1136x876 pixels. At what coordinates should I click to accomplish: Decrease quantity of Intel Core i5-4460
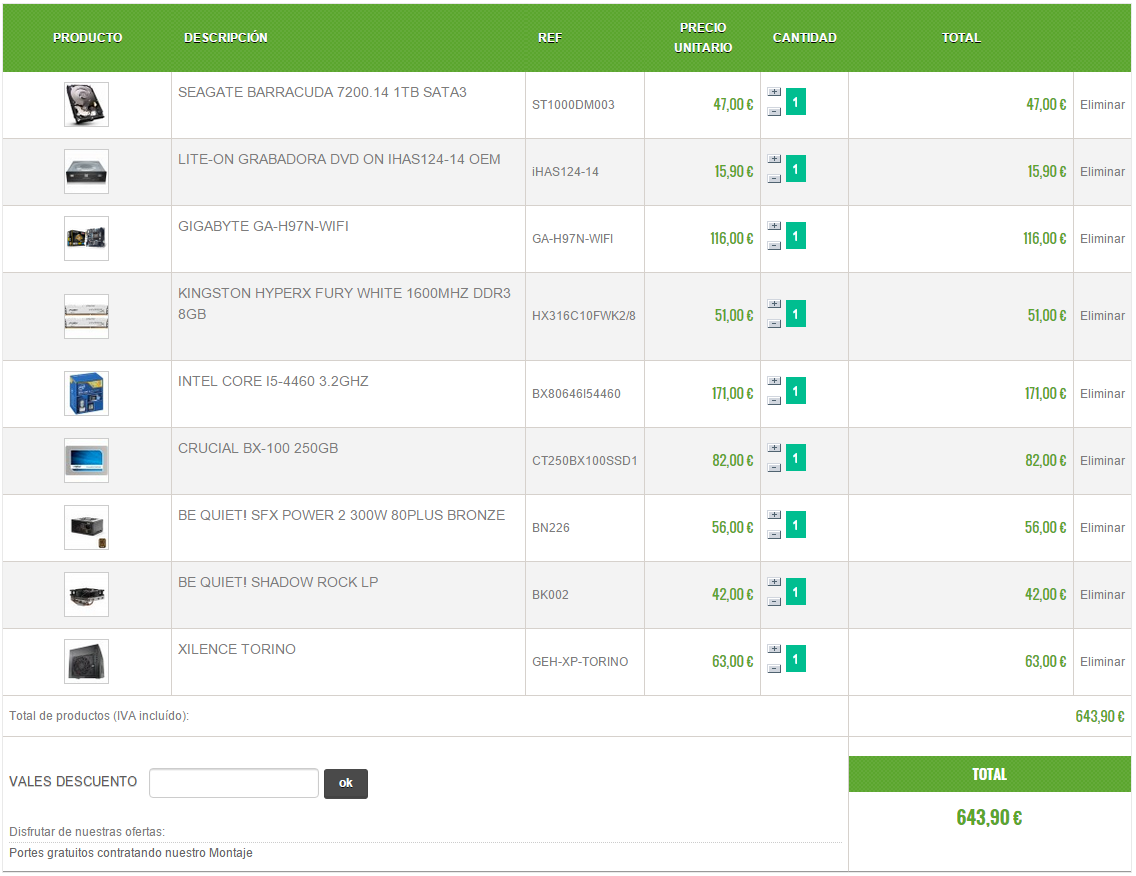point(774,401)
